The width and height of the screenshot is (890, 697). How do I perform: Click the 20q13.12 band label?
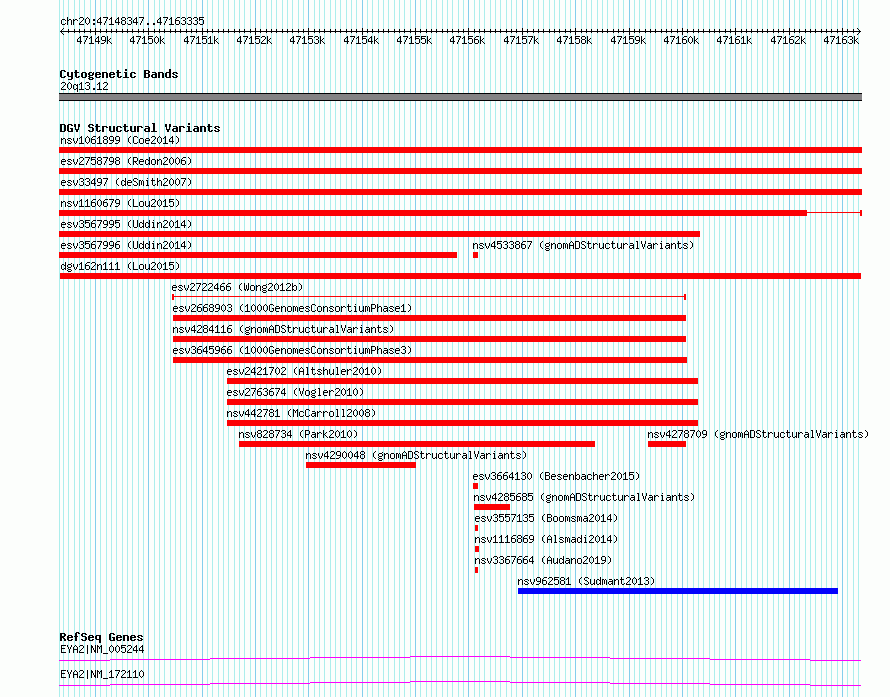[84, 86]
